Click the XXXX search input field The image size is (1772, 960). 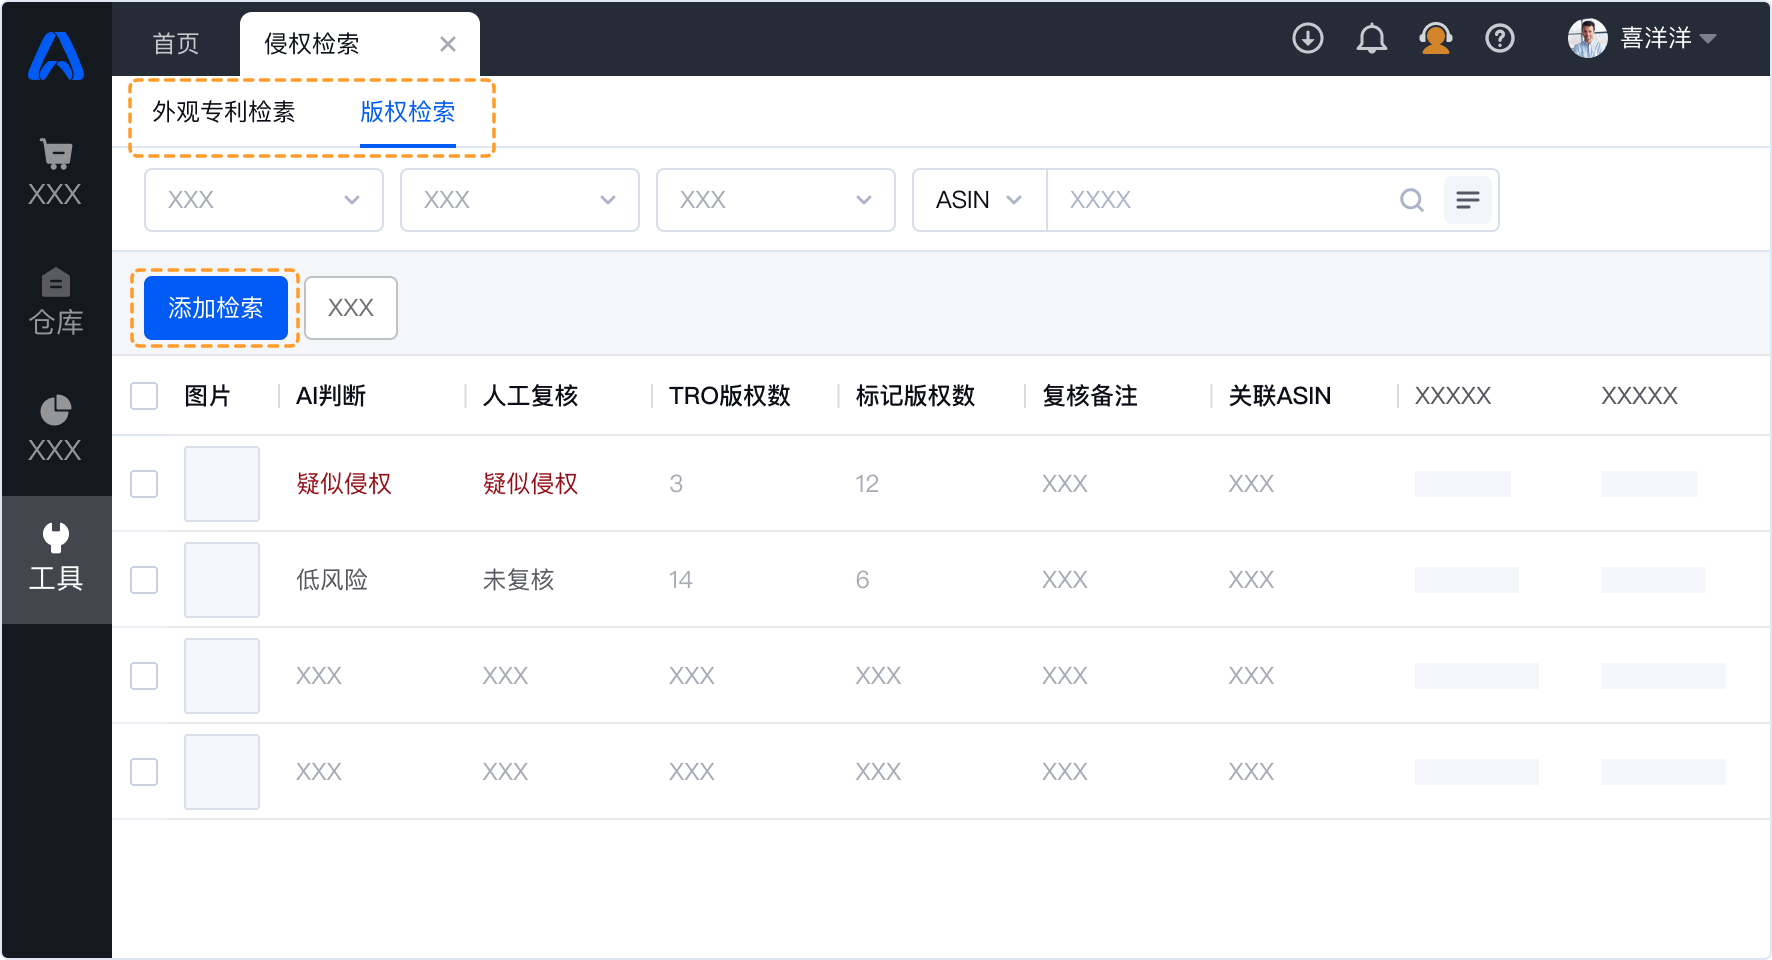pos(1220,200)
